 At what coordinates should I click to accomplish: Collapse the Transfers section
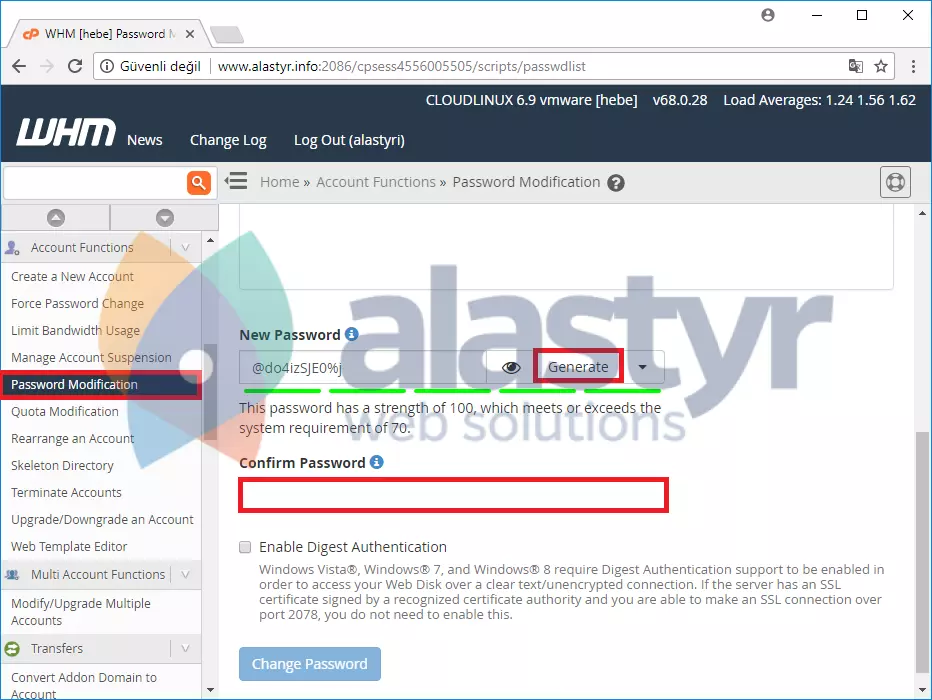click(x=185, y=648)
